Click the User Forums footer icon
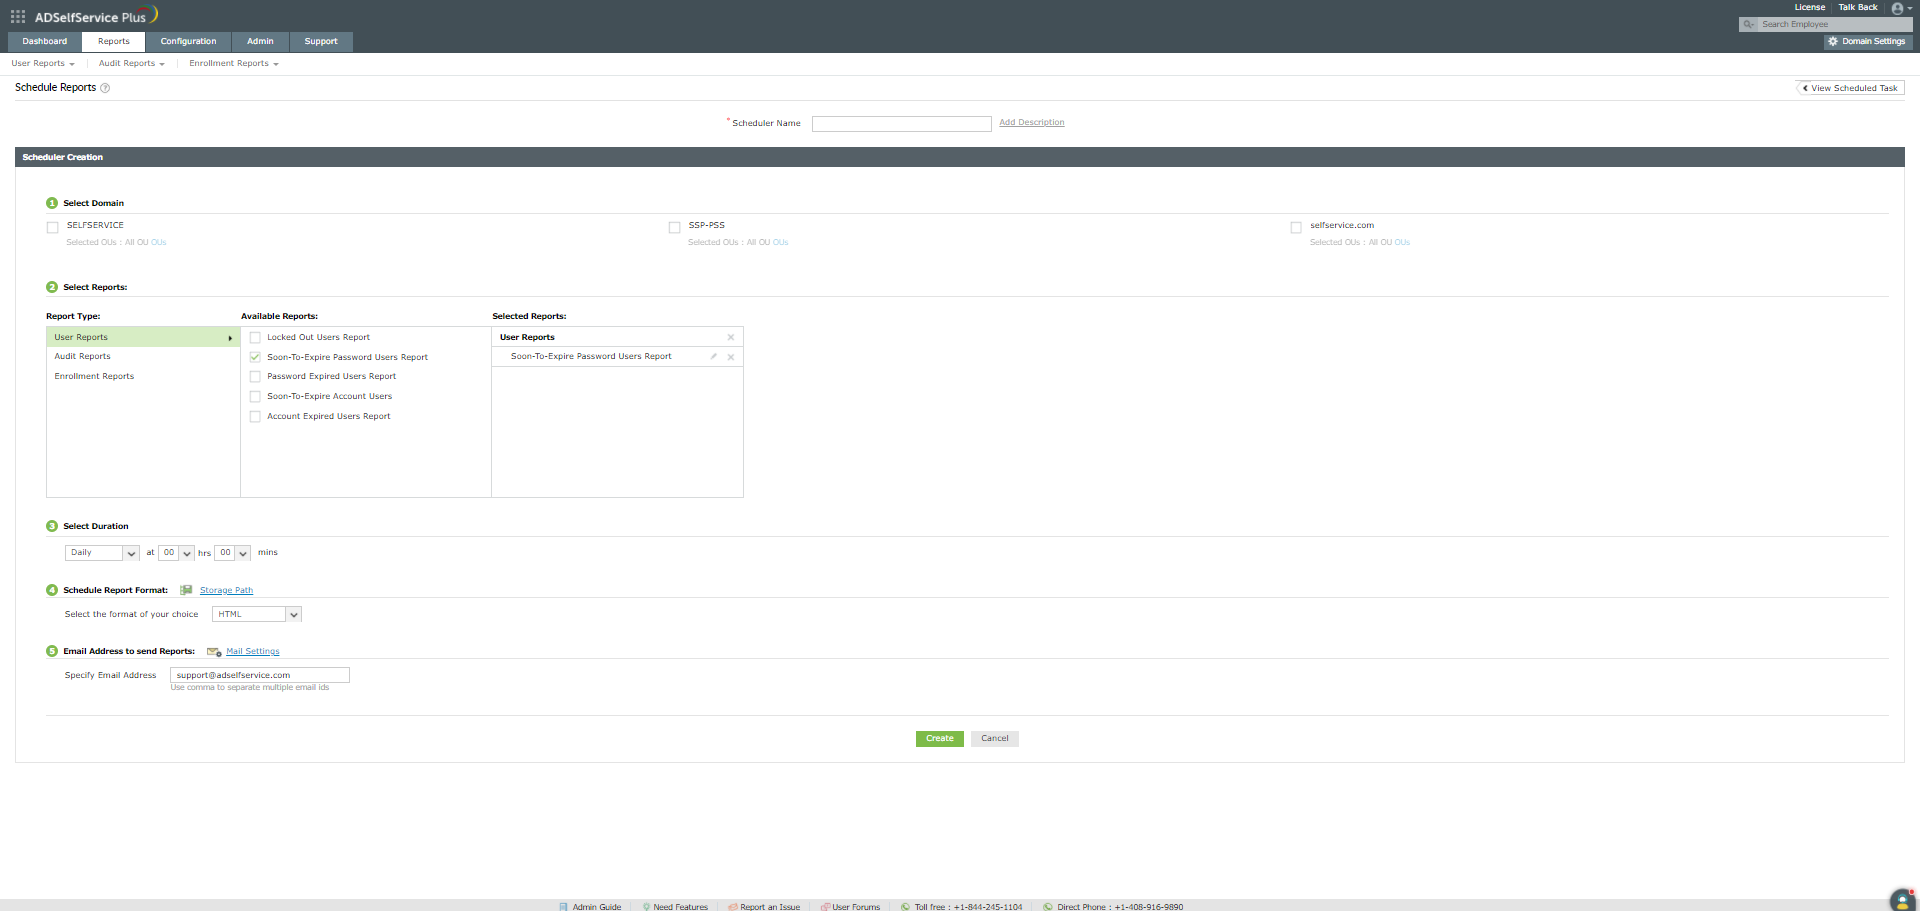Viewport: 1920px width, 911px height. coord(825,907)
